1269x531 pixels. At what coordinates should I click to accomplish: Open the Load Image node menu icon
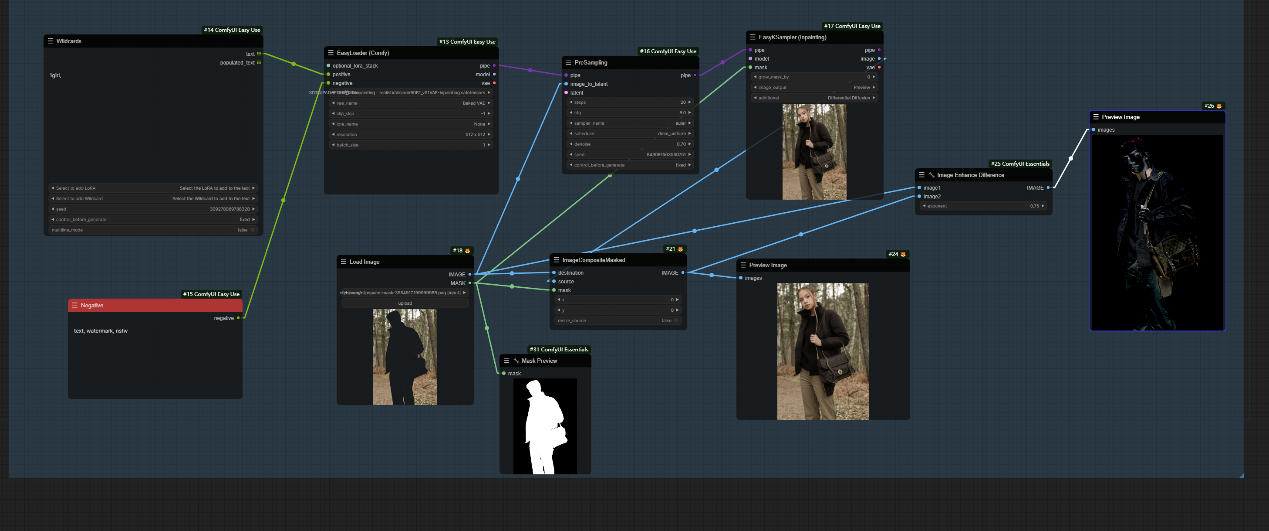[x=343, y=261]
